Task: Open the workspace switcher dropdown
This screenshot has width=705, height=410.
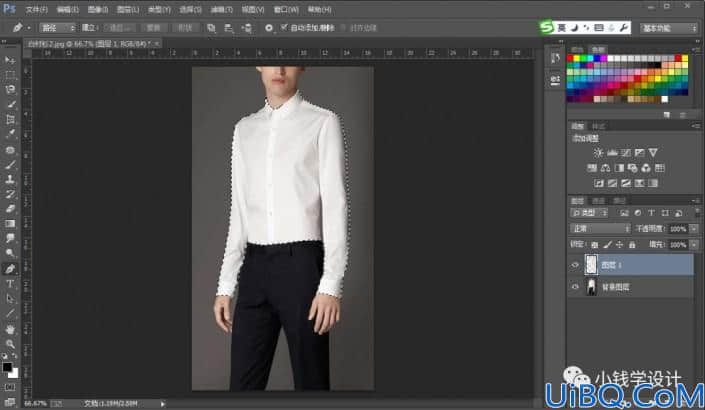Action: coord(669,28)
